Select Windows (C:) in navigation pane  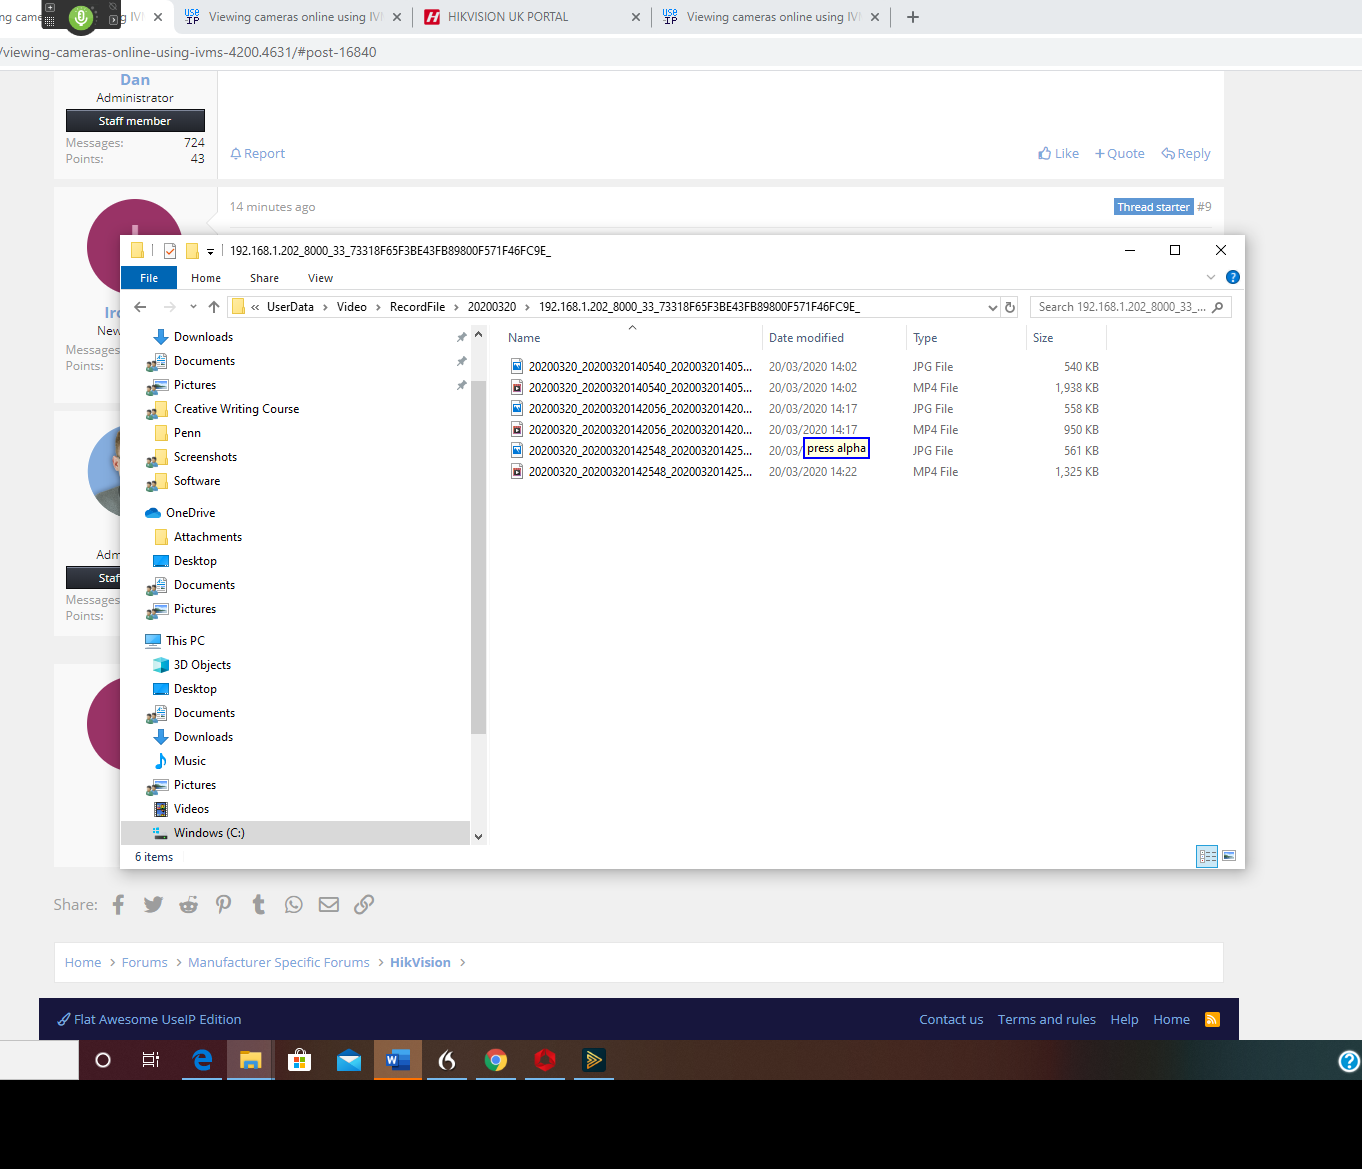click(209, 833)
